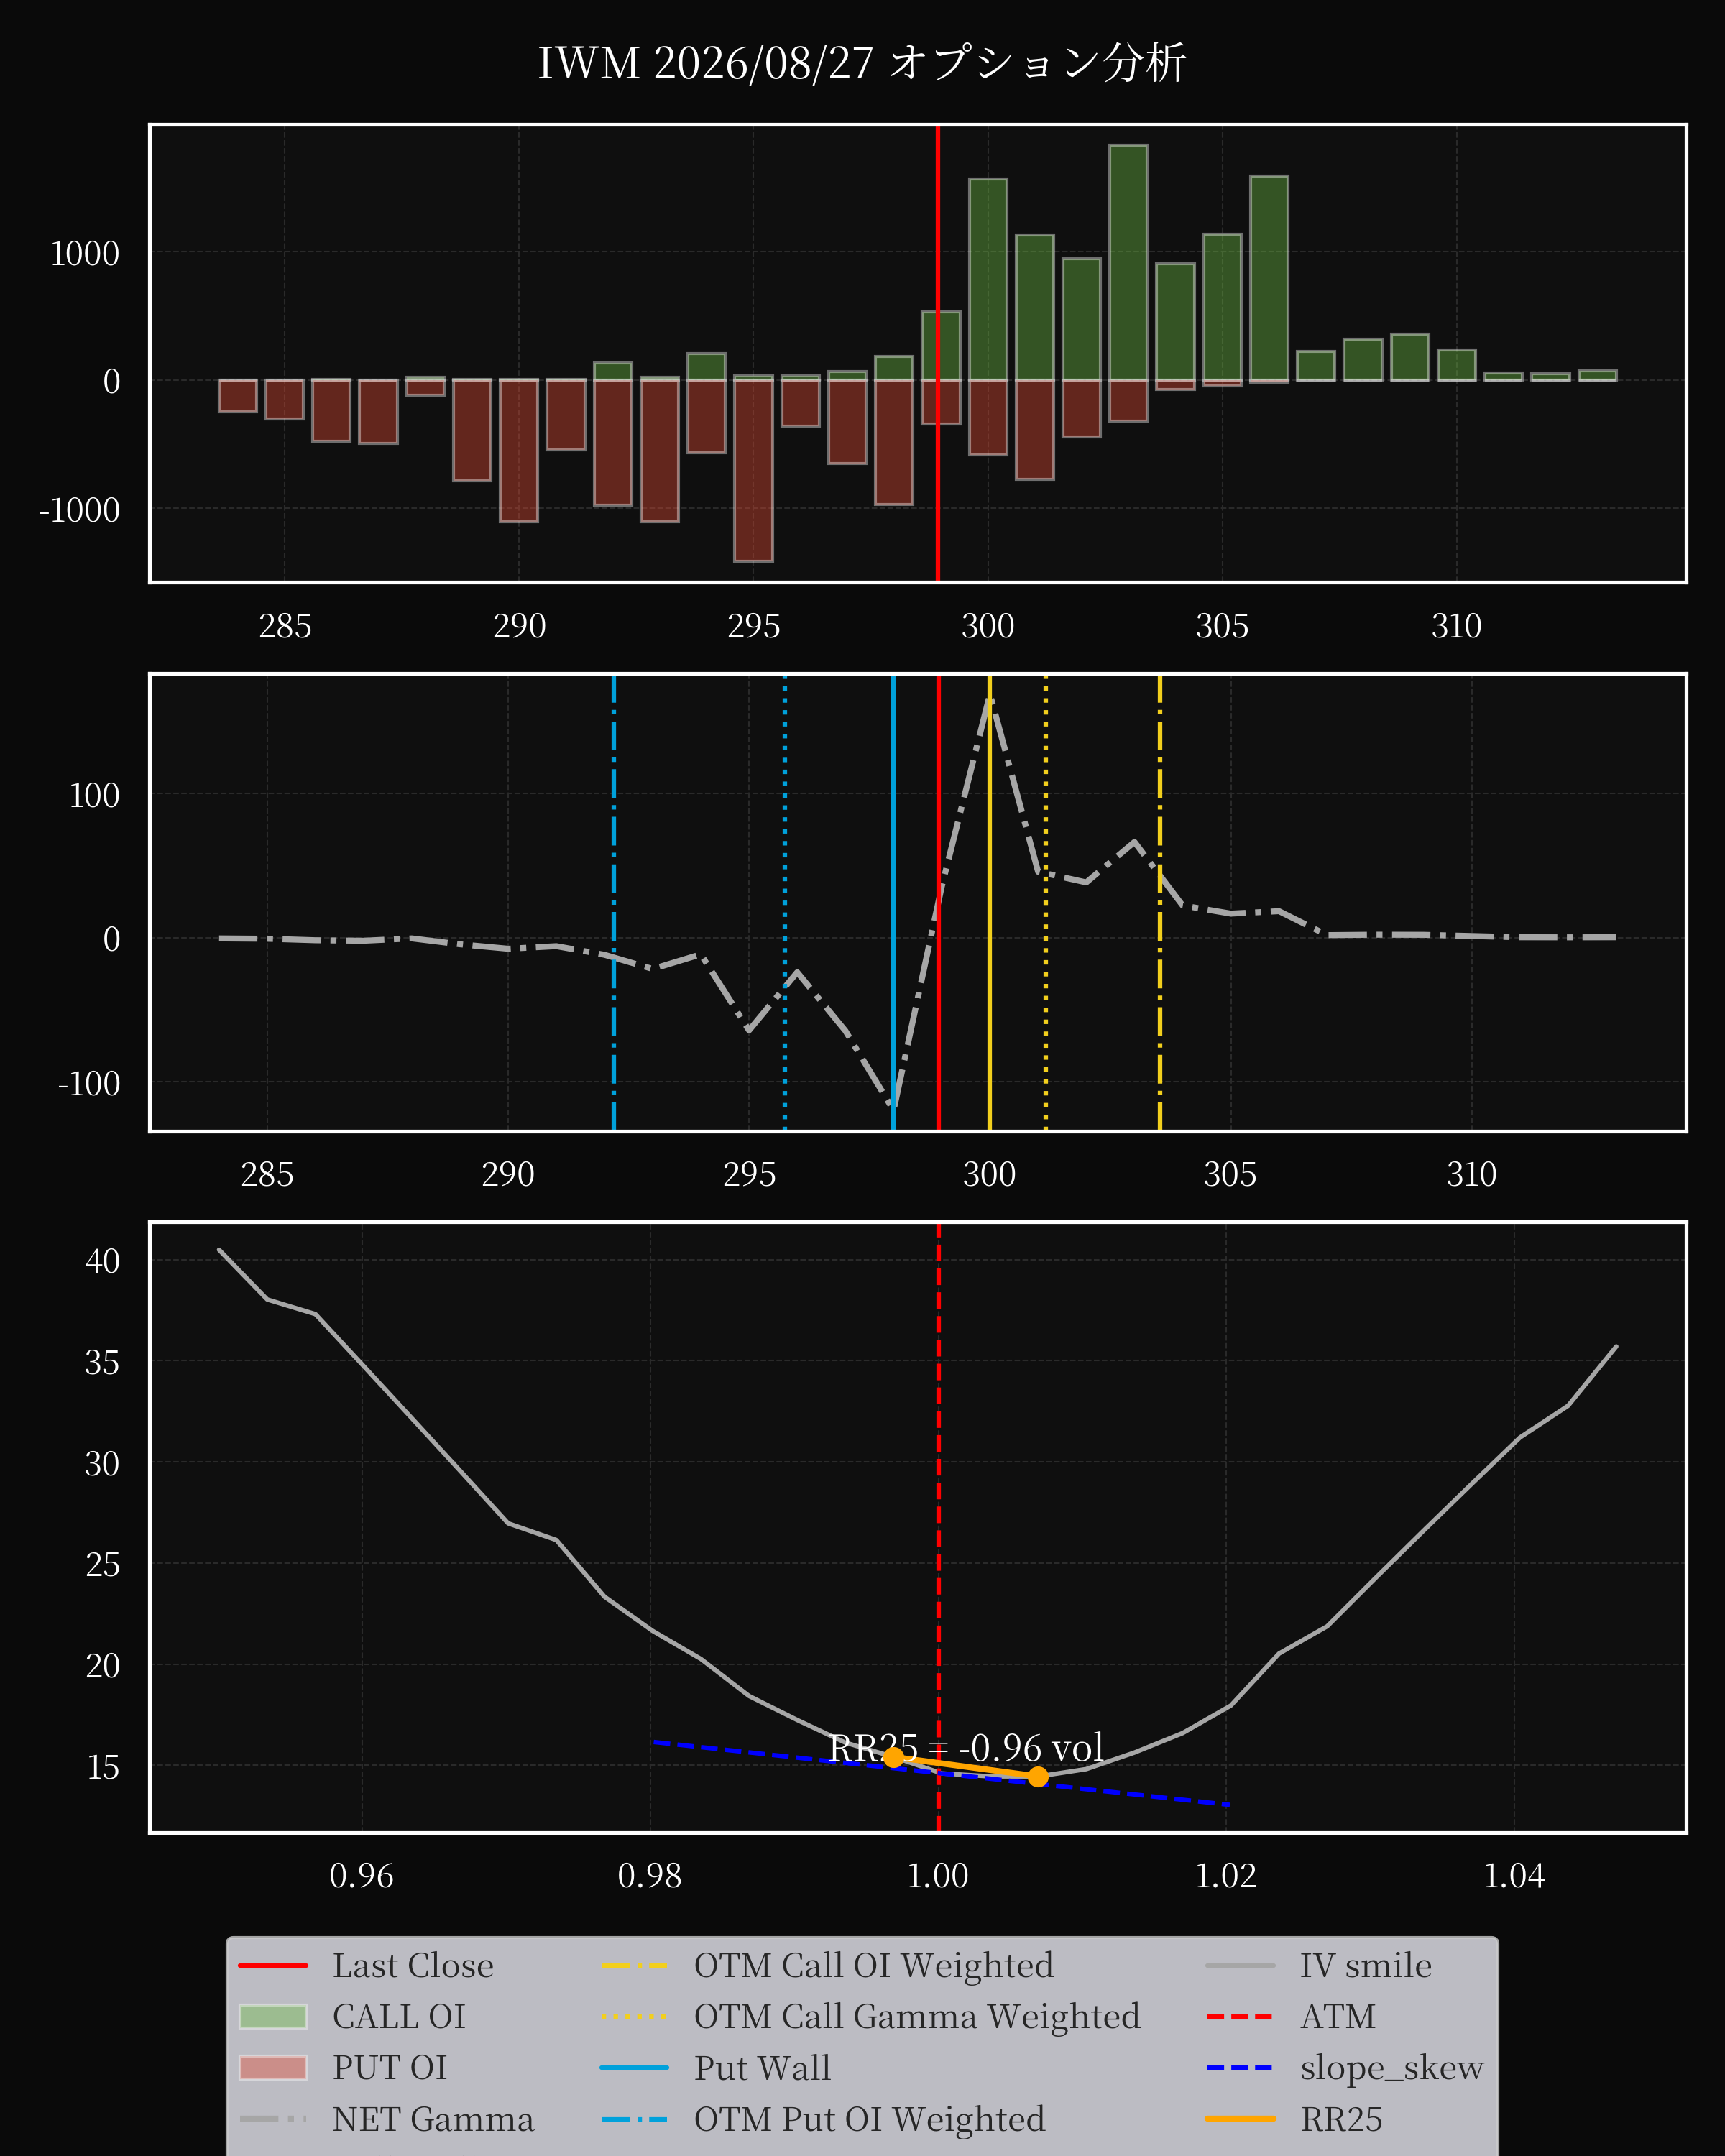Viewport: 1725px width, 2156px height.
Task: Click the right orange RR25 marker dot
Action: point(1038,1776)
